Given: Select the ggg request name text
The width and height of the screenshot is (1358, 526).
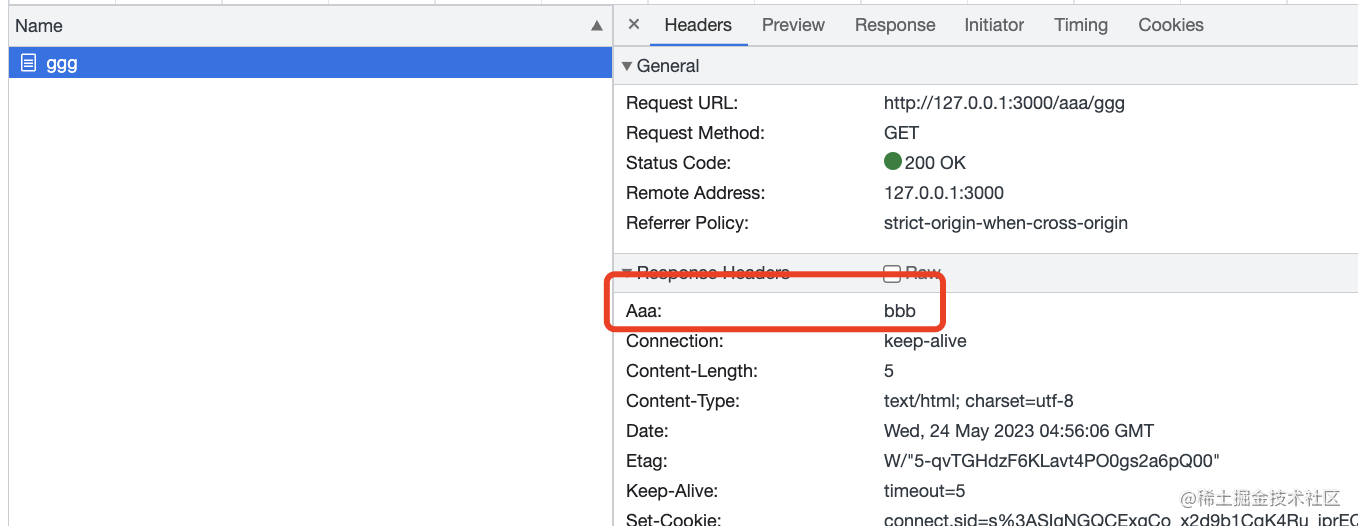Looking at the screenshot, I should point(62,63).
